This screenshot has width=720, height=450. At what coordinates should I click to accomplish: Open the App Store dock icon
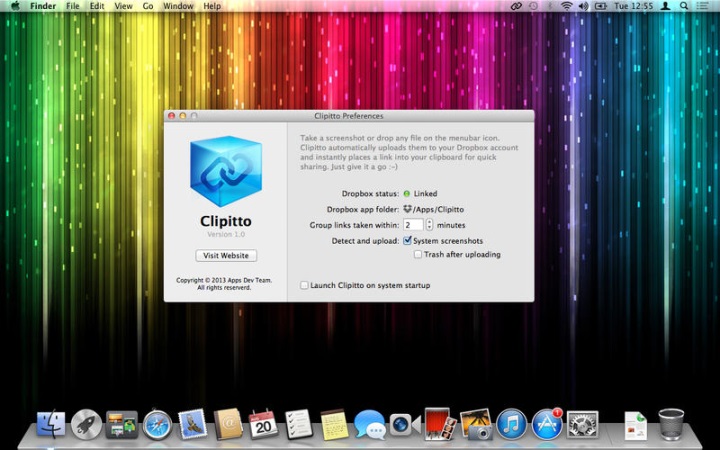pyautogui.click(x=547, y=424)
